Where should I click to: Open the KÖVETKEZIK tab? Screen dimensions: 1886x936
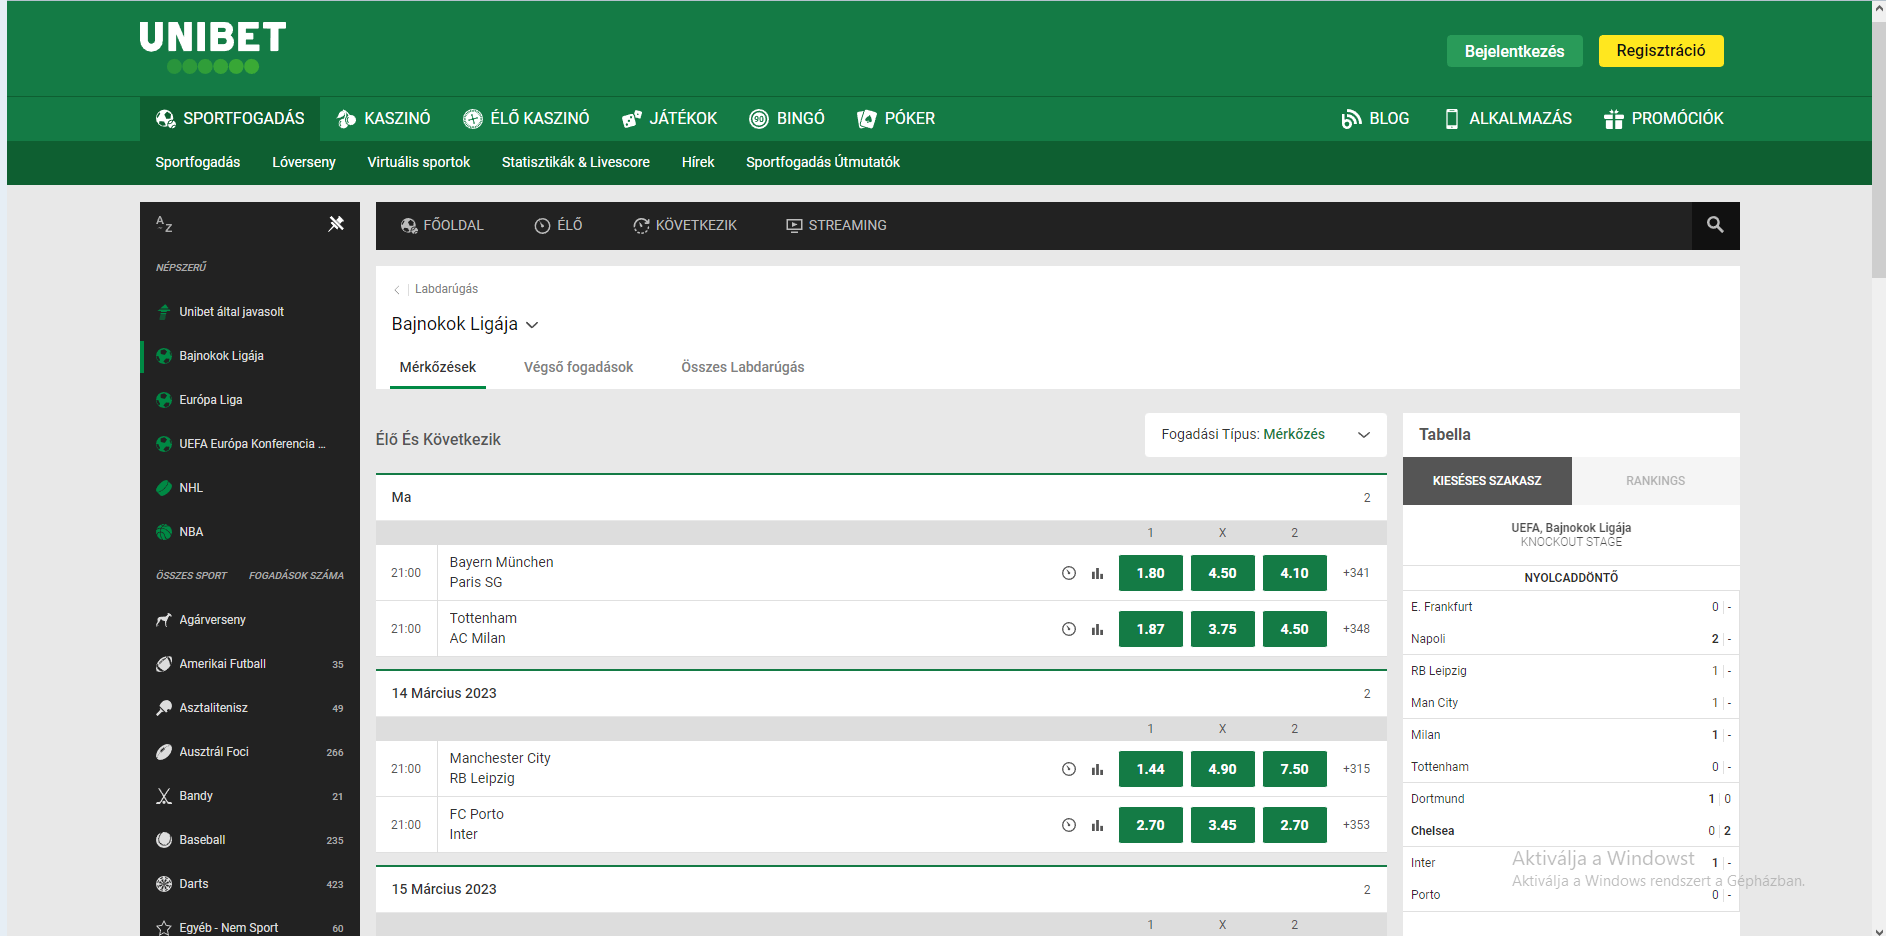685,225
